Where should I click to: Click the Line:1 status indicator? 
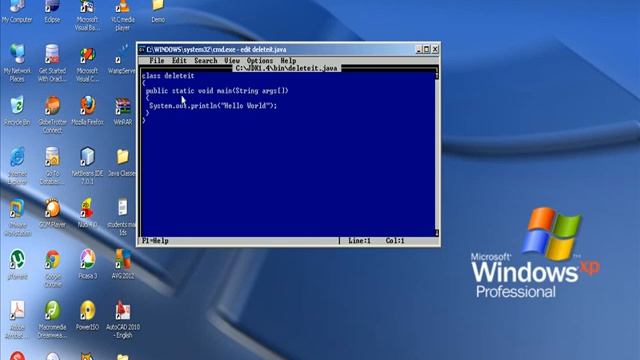[359, 241]
